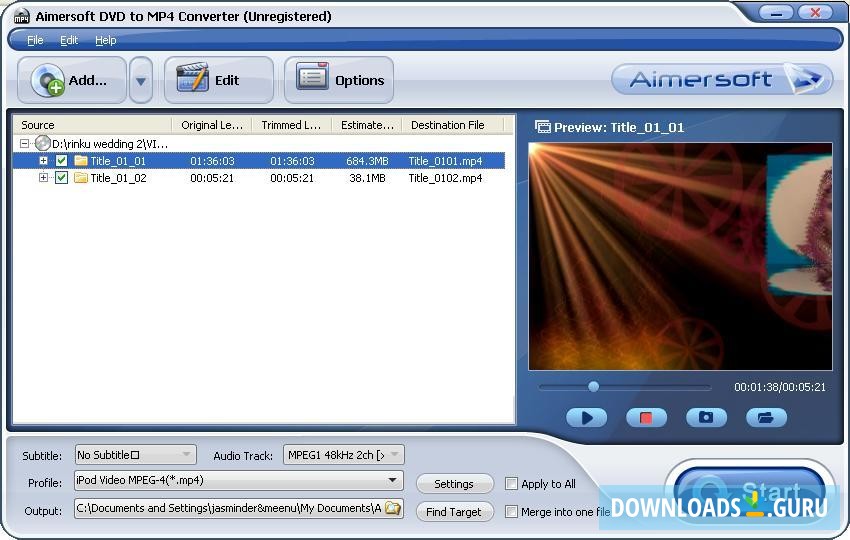Click the Trimmed Length column header
The width and height of the screenshot is (850, 540).
point(292,125)
